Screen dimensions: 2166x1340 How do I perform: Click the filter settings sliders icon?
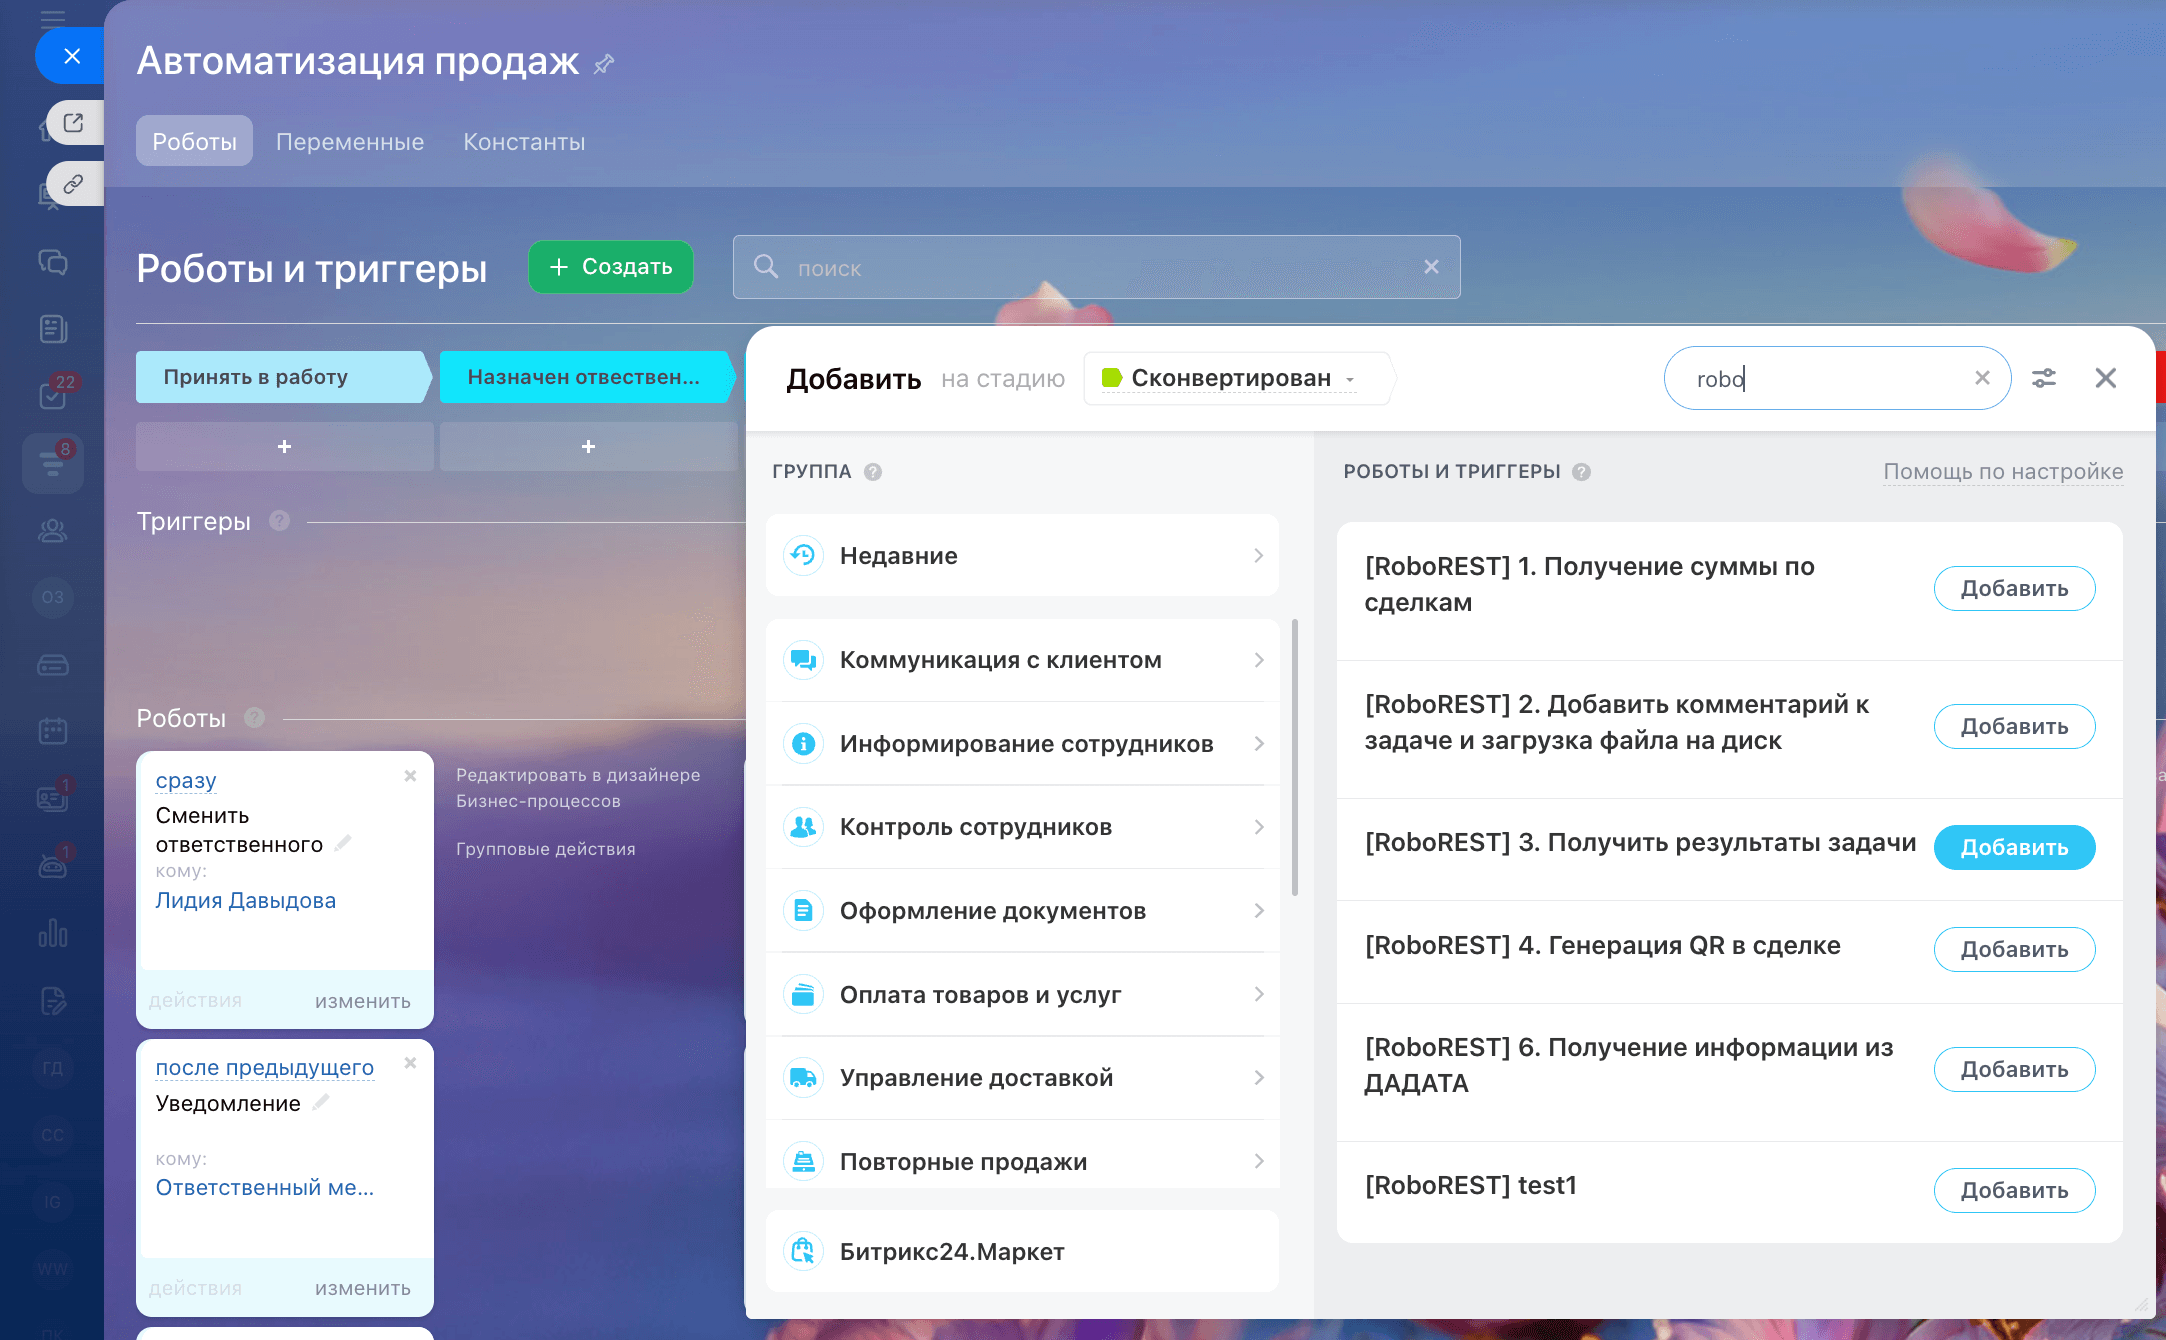pyautogui.click(x=2043, y=378)
